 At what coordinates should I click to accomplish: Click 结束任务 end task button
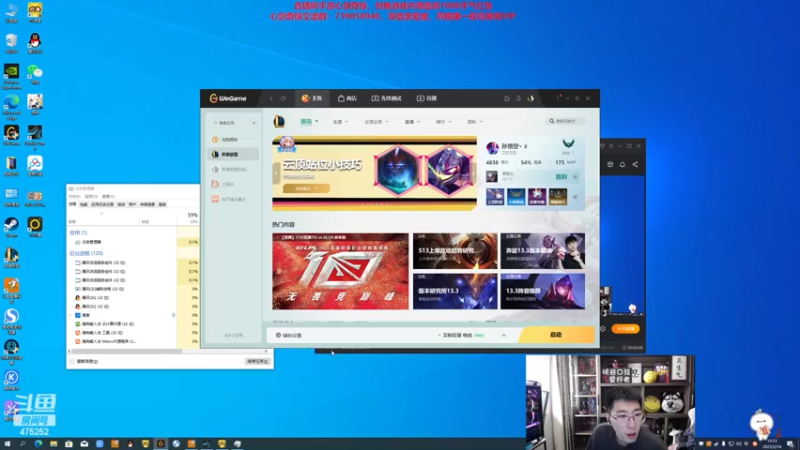pyautogui.click(x=257, y=361)
